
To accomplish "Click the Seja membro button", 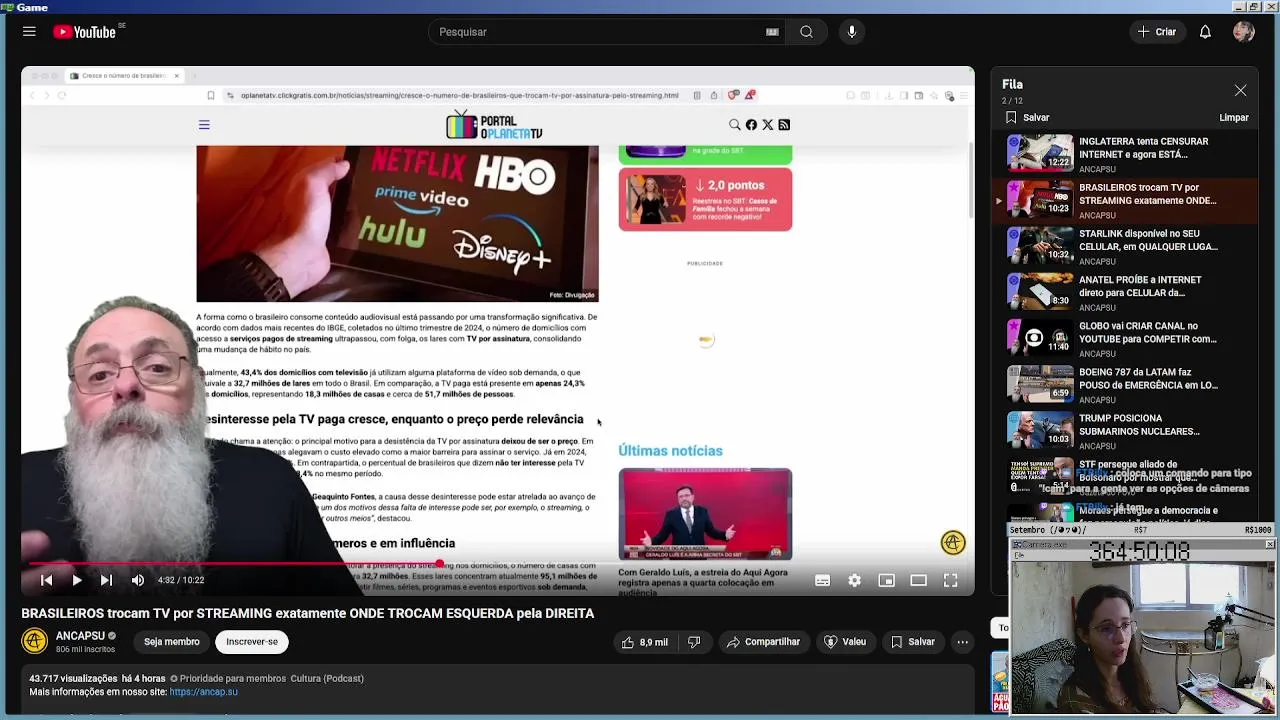I will (x=172, y=642).
